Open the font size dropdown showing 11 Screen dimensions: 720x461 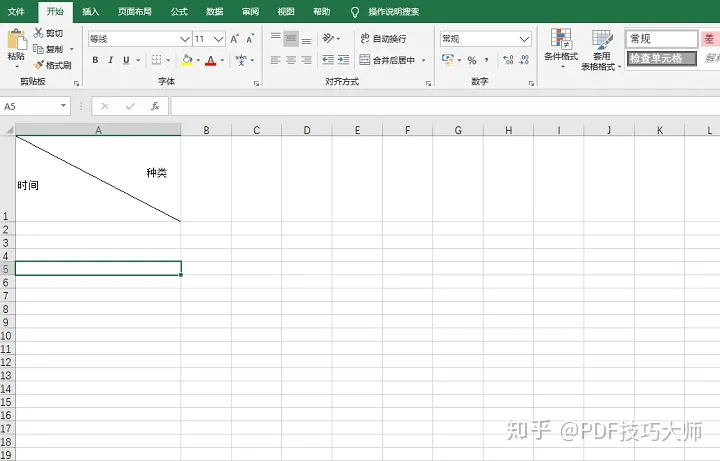219,39
